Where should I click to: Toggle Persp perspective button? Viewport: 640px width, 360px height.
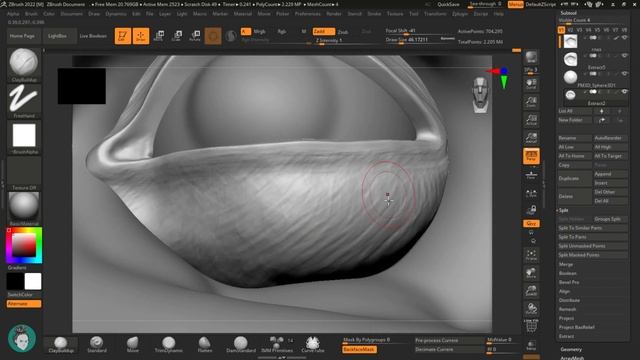[531, 156]
